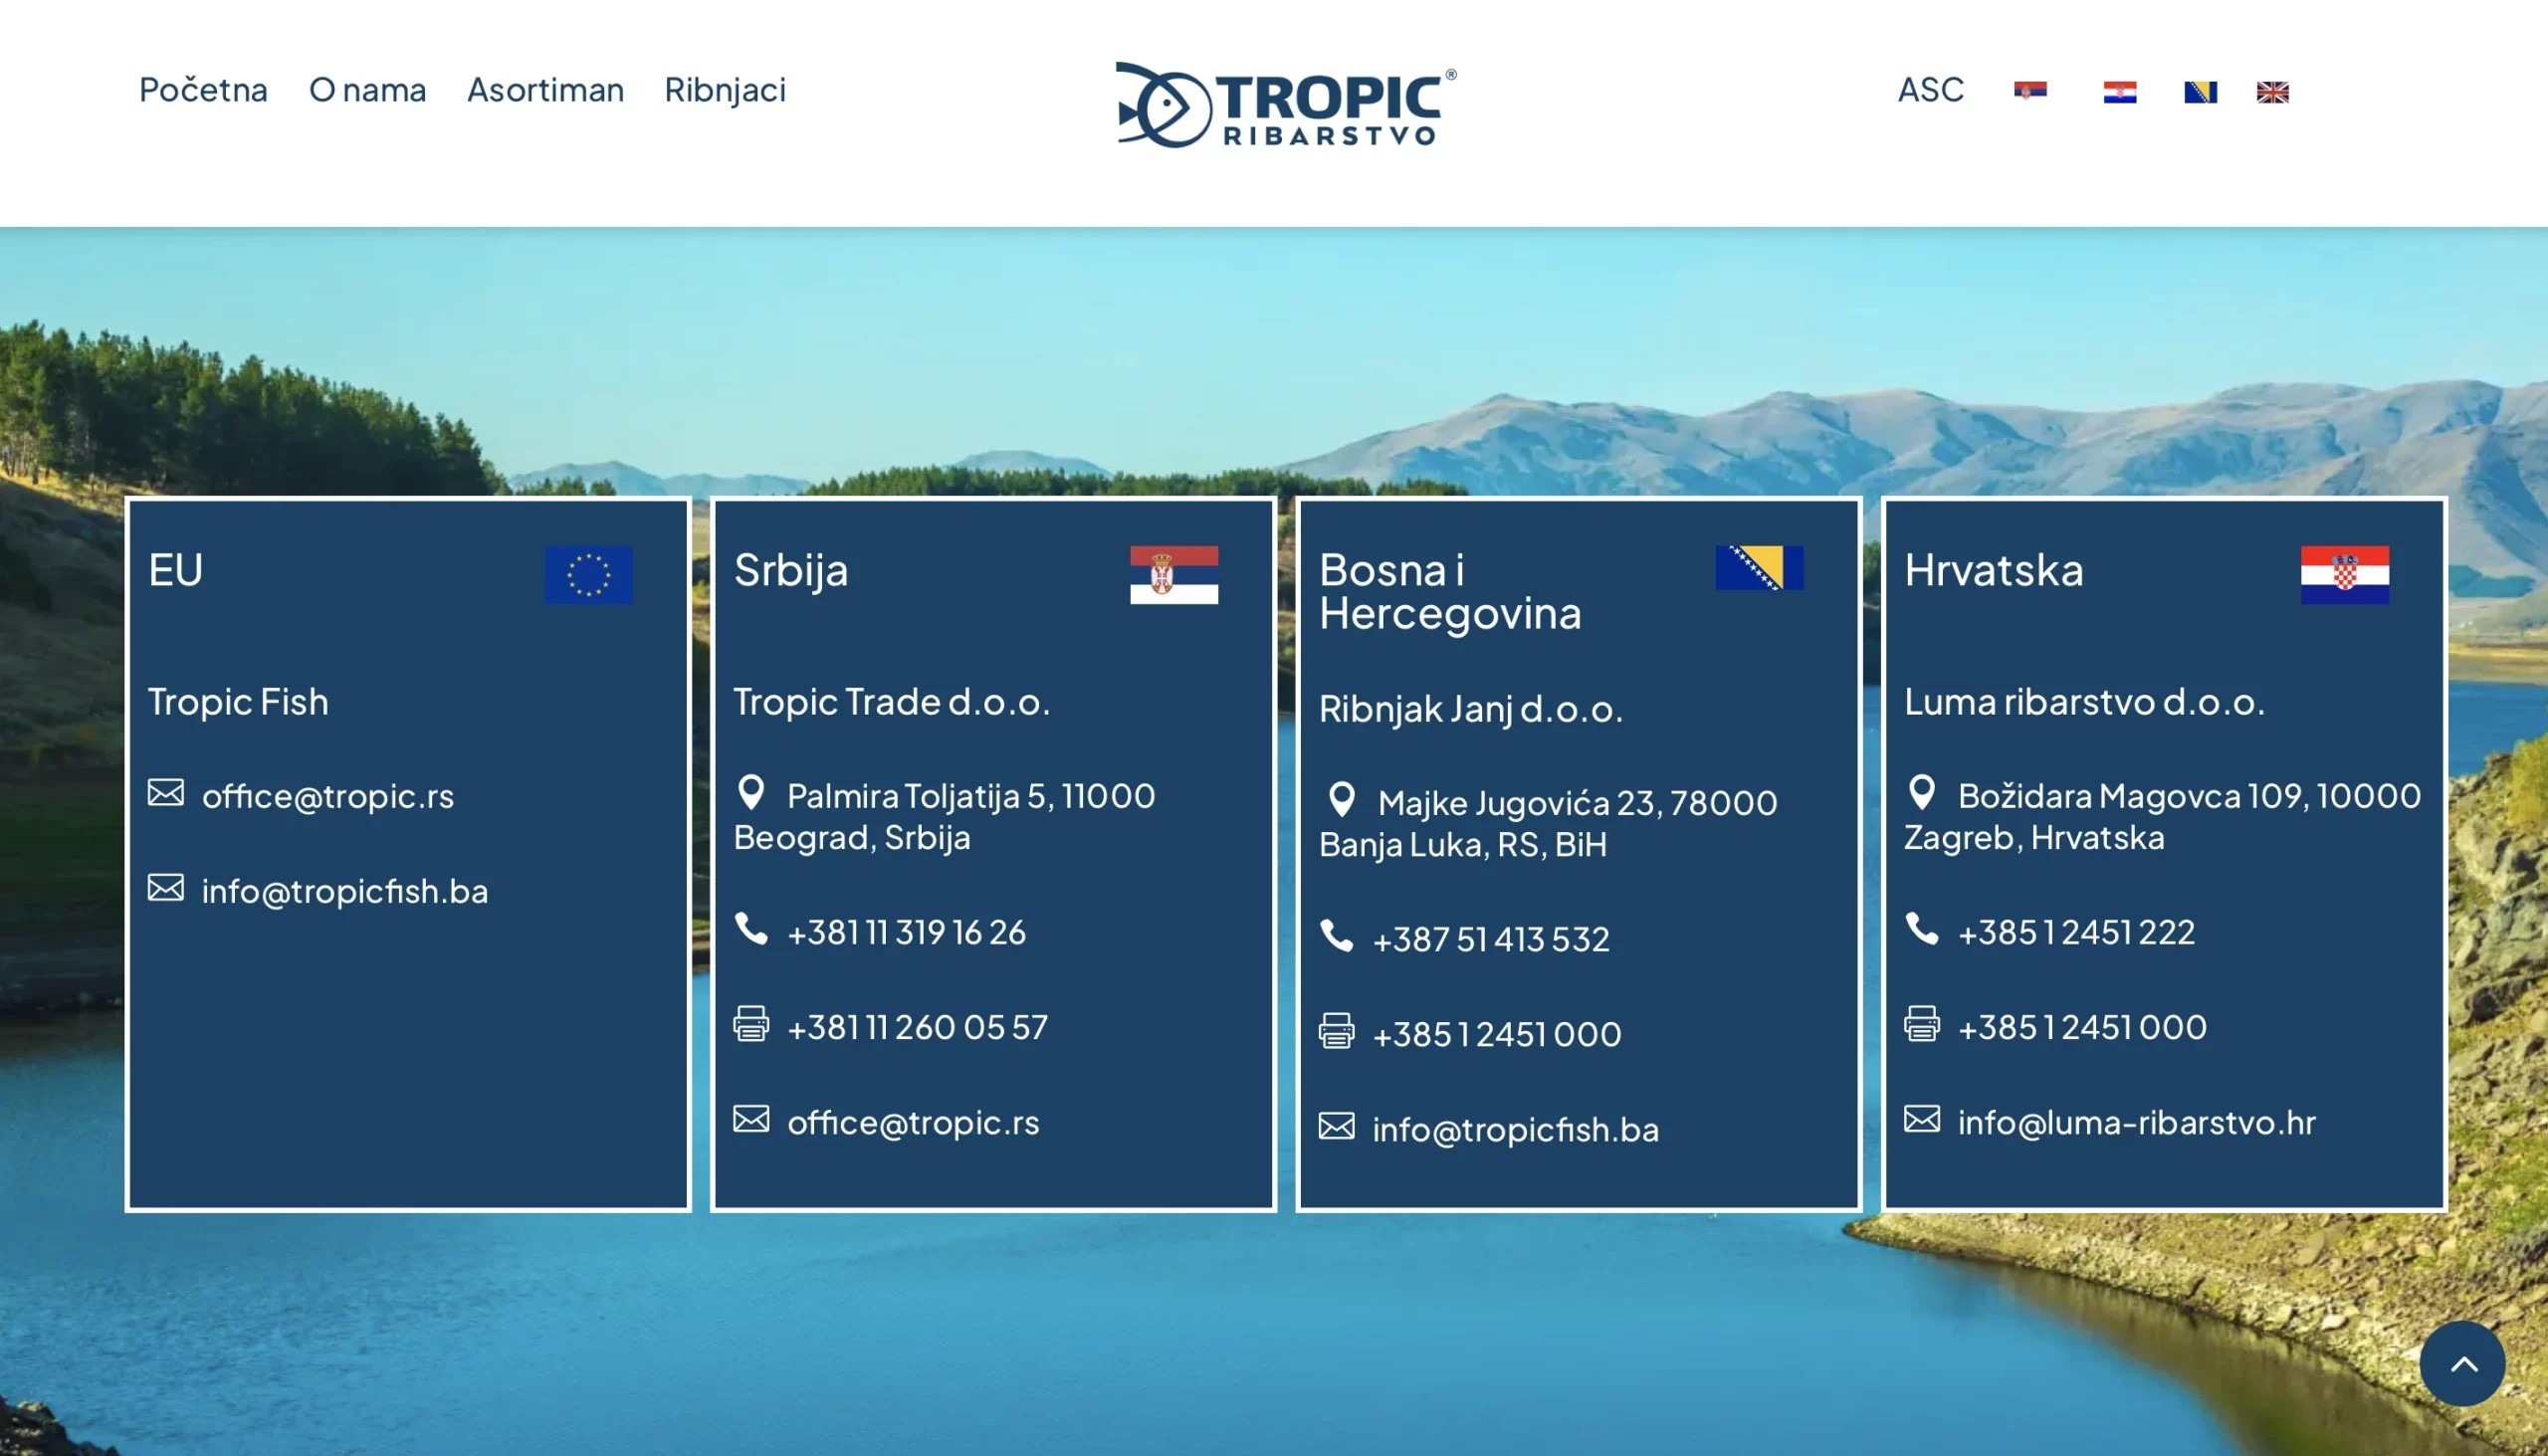Click fax number +381 11 260 05 57
This screenshot has width=2548, height=1456.
(x=917, y=1027)
